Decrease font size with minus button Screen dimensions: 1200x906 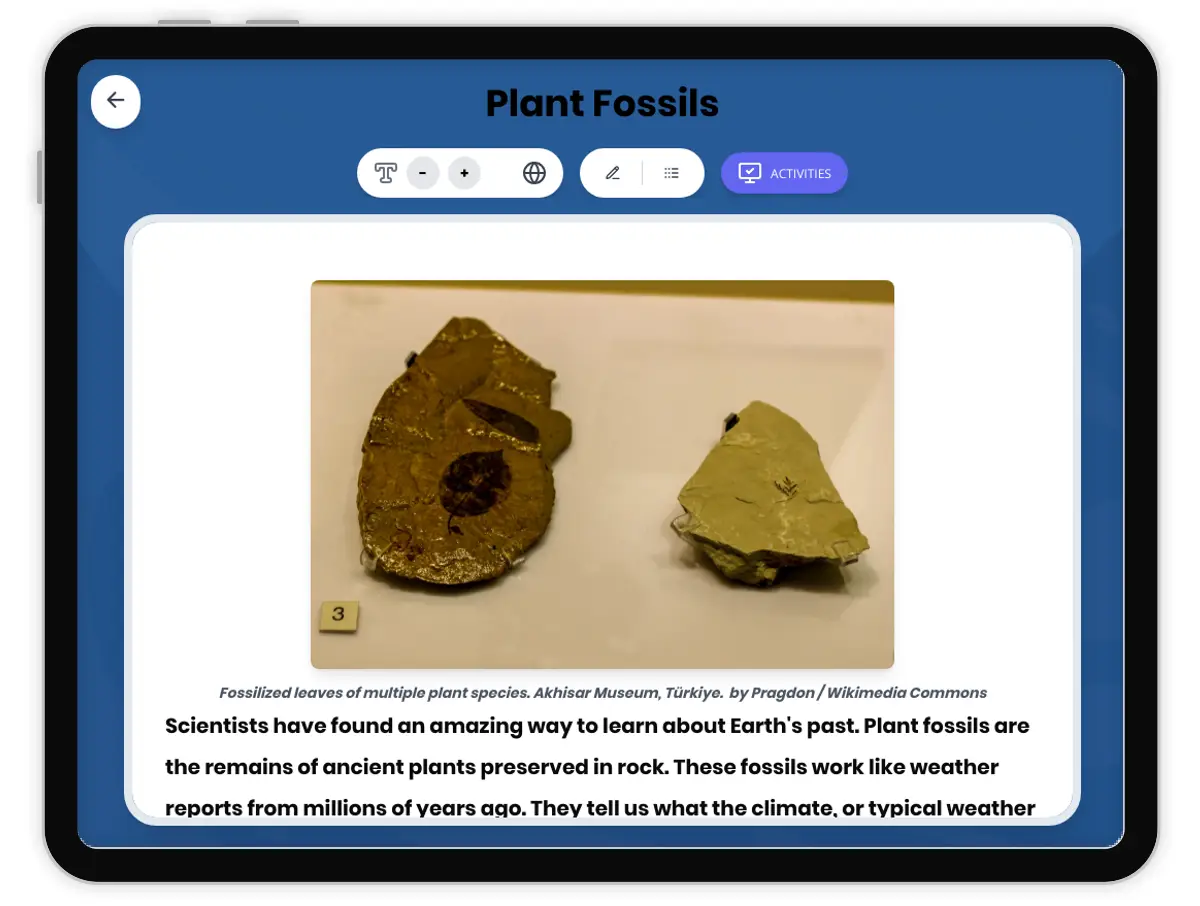tap(423, 173)
